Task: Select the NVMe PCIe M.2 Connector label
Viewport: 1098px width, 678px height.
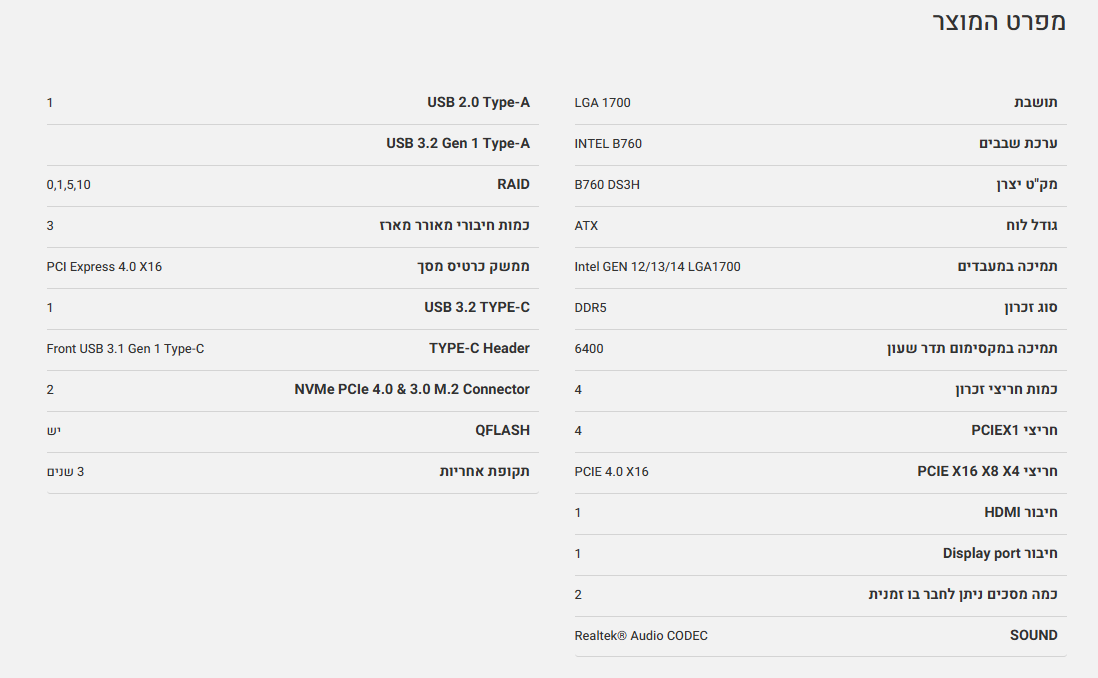Action: [412, 390]
